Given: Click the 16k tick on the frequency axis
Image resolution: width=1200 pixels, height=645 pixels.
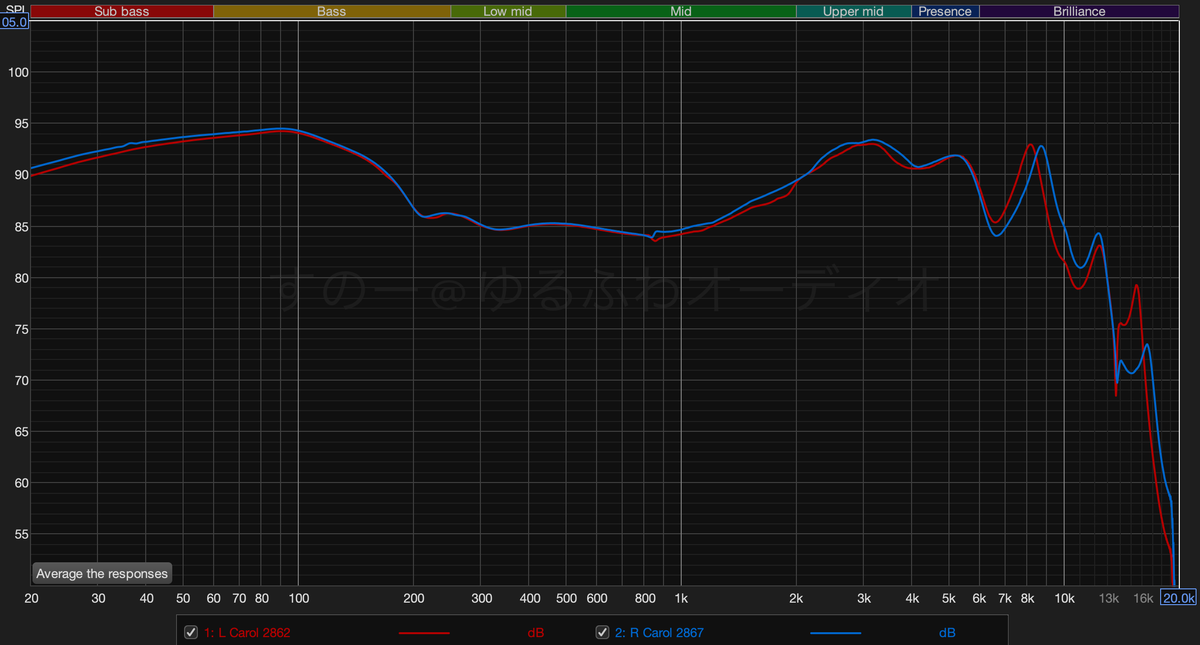Looking at the screenshot, I should pos(1143,599).
